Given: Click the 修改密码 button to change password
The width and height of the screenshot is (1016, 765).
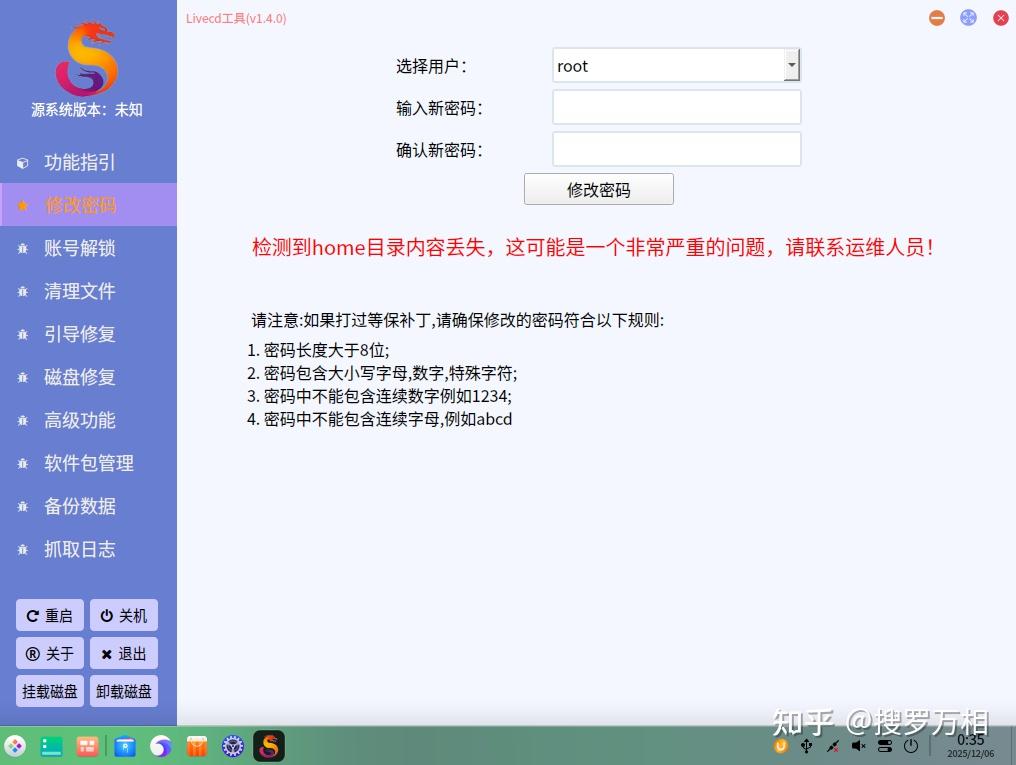Looking at the screenshot, I should click(598, 188).
